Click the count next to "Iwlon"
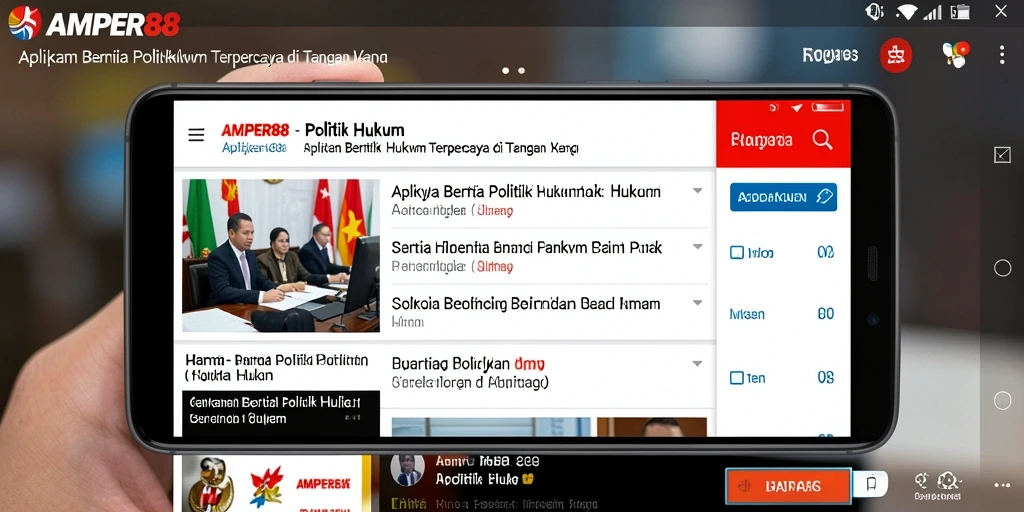The image size is (1024, 512). click(x=826, y=252)
